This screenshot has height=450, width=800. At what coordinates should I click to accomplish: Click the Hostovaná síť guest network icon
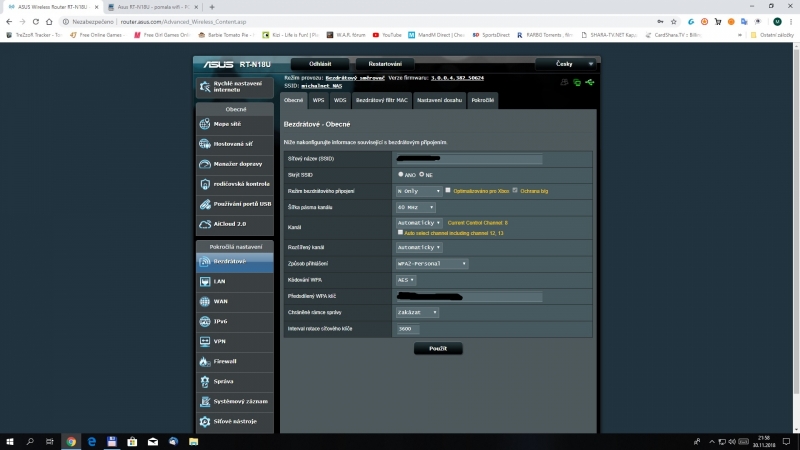205,144
